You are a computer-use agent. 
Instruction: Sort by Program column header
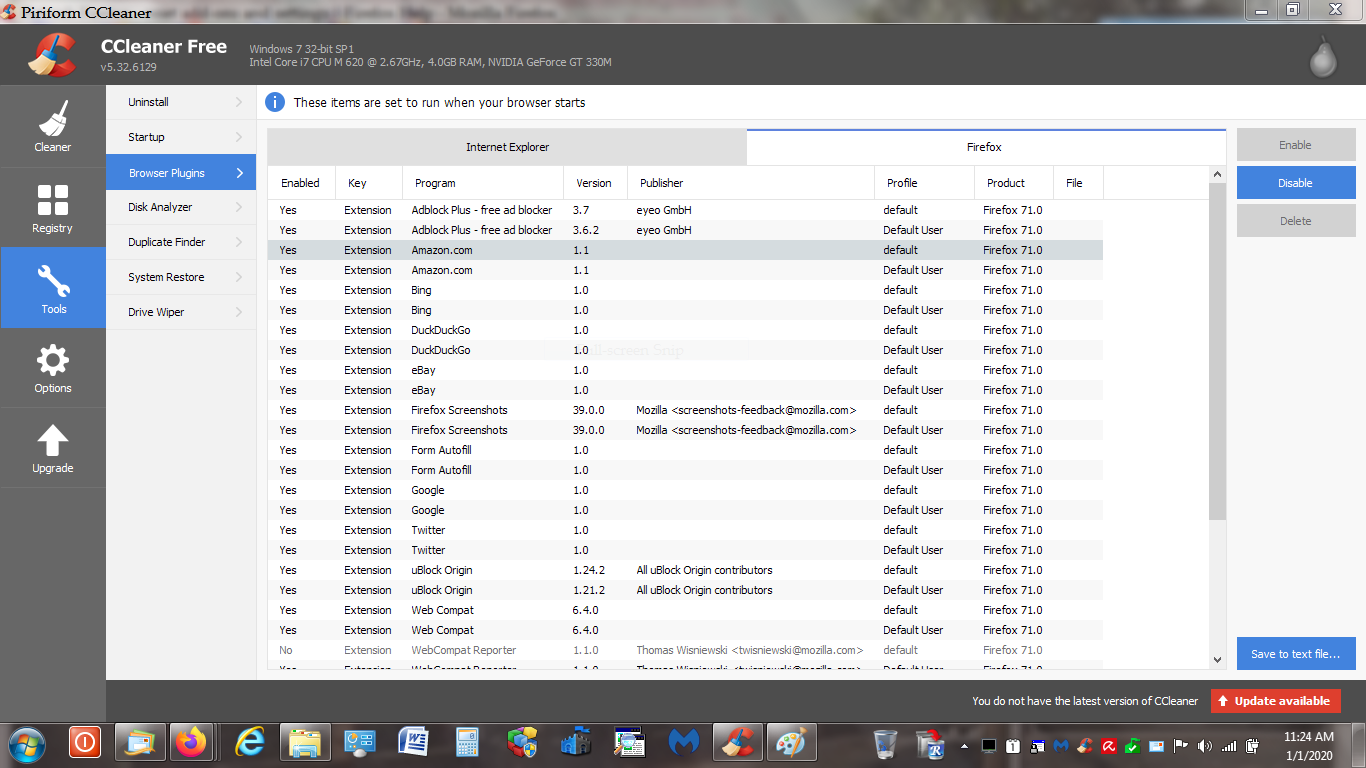click(483, 183)
